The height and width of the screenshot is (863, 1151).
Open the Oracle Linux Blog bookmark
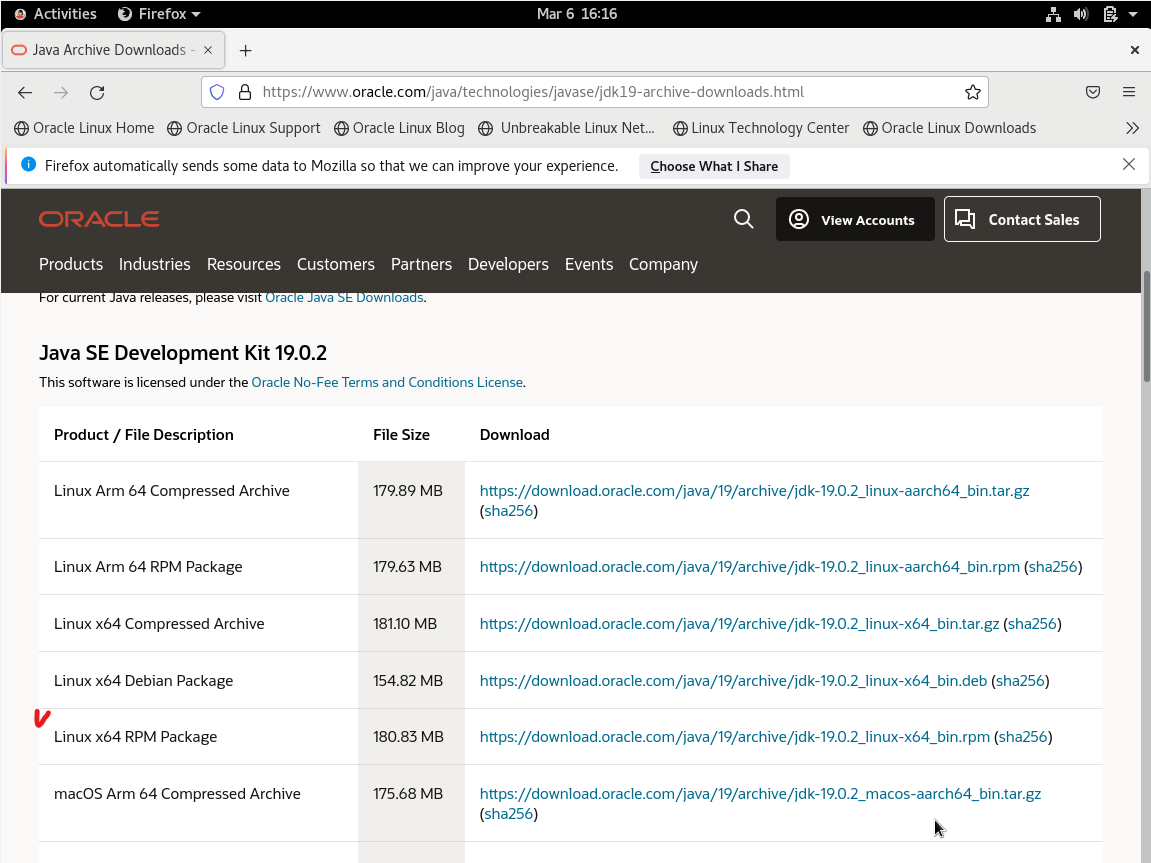[399, 128]
